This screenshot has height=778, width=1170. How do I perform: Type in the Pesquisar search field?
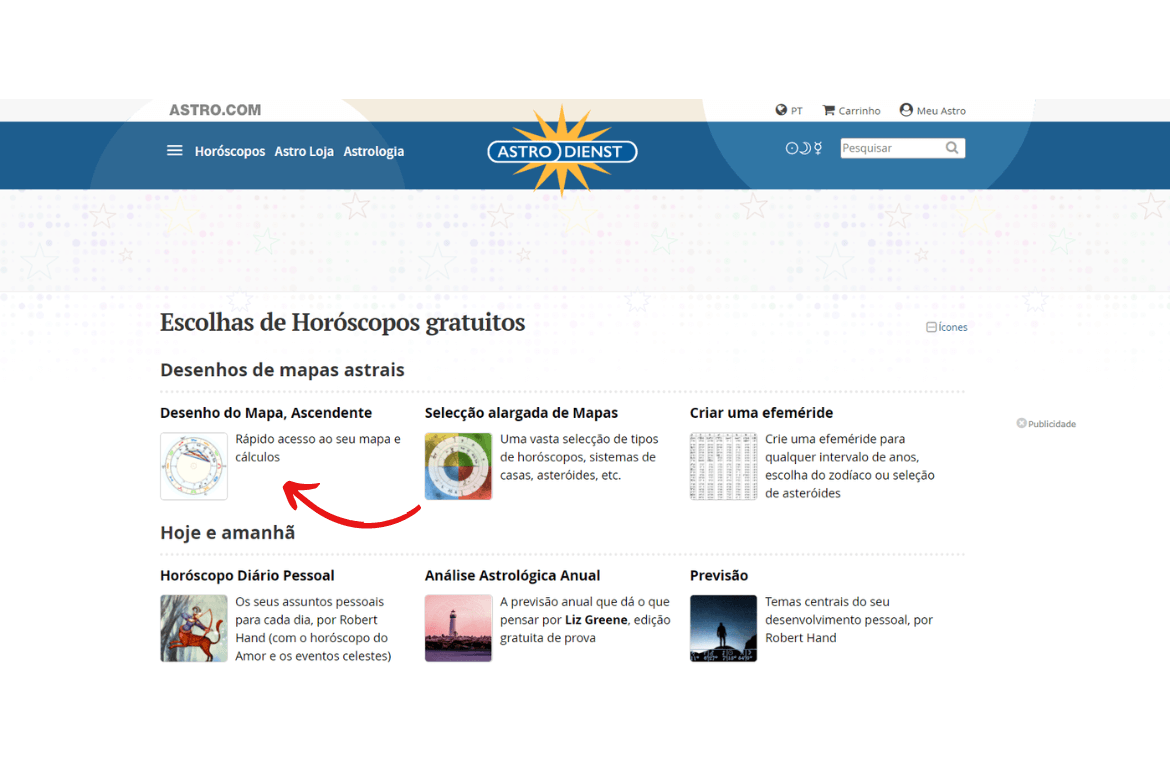890,148
